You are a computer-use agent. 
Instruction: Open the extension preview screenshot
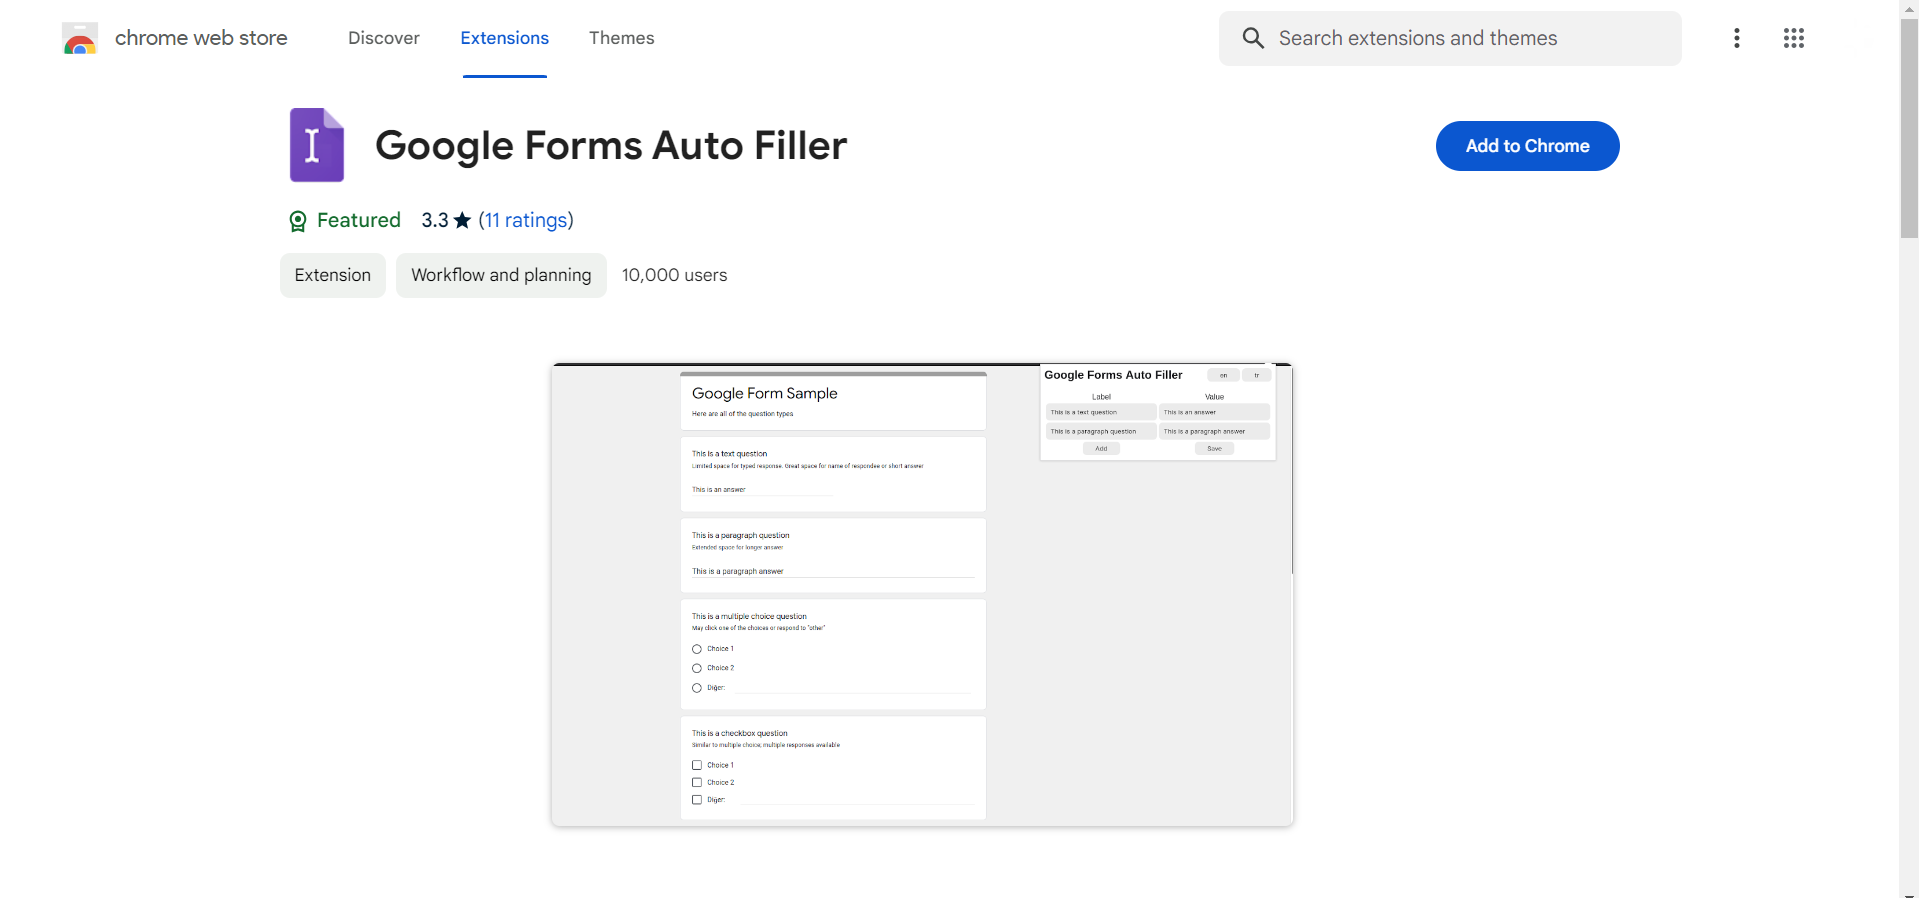coord(923,595)
